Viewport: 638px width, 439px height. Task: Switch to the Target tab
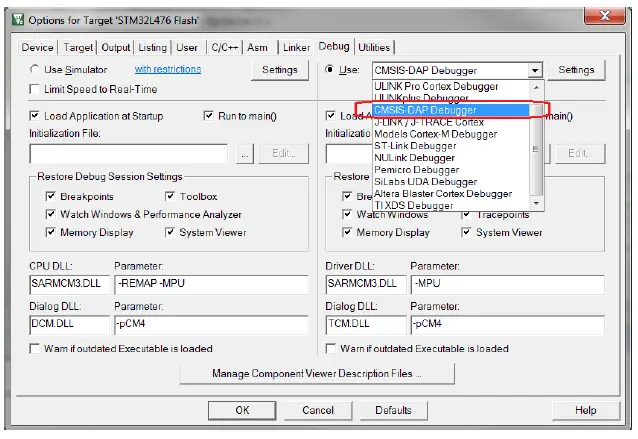78,48
